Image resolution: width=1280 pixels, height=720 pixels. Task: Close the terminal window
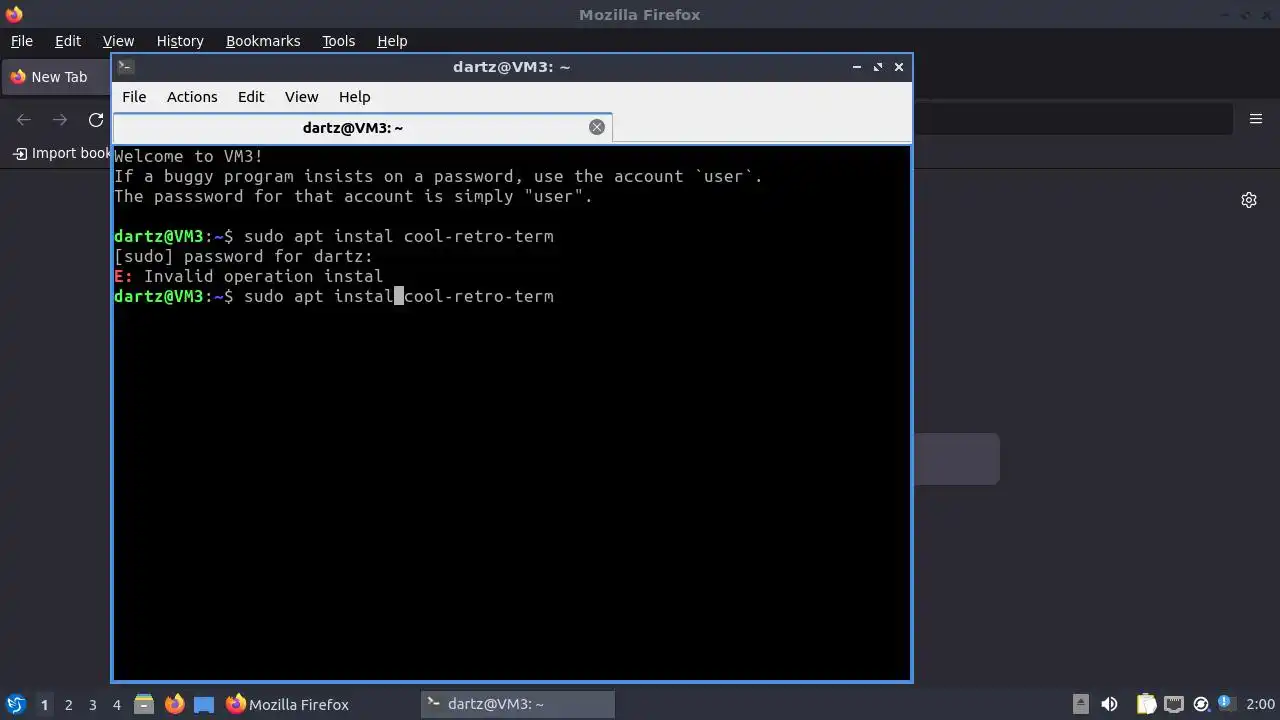[x=899, y=67]
